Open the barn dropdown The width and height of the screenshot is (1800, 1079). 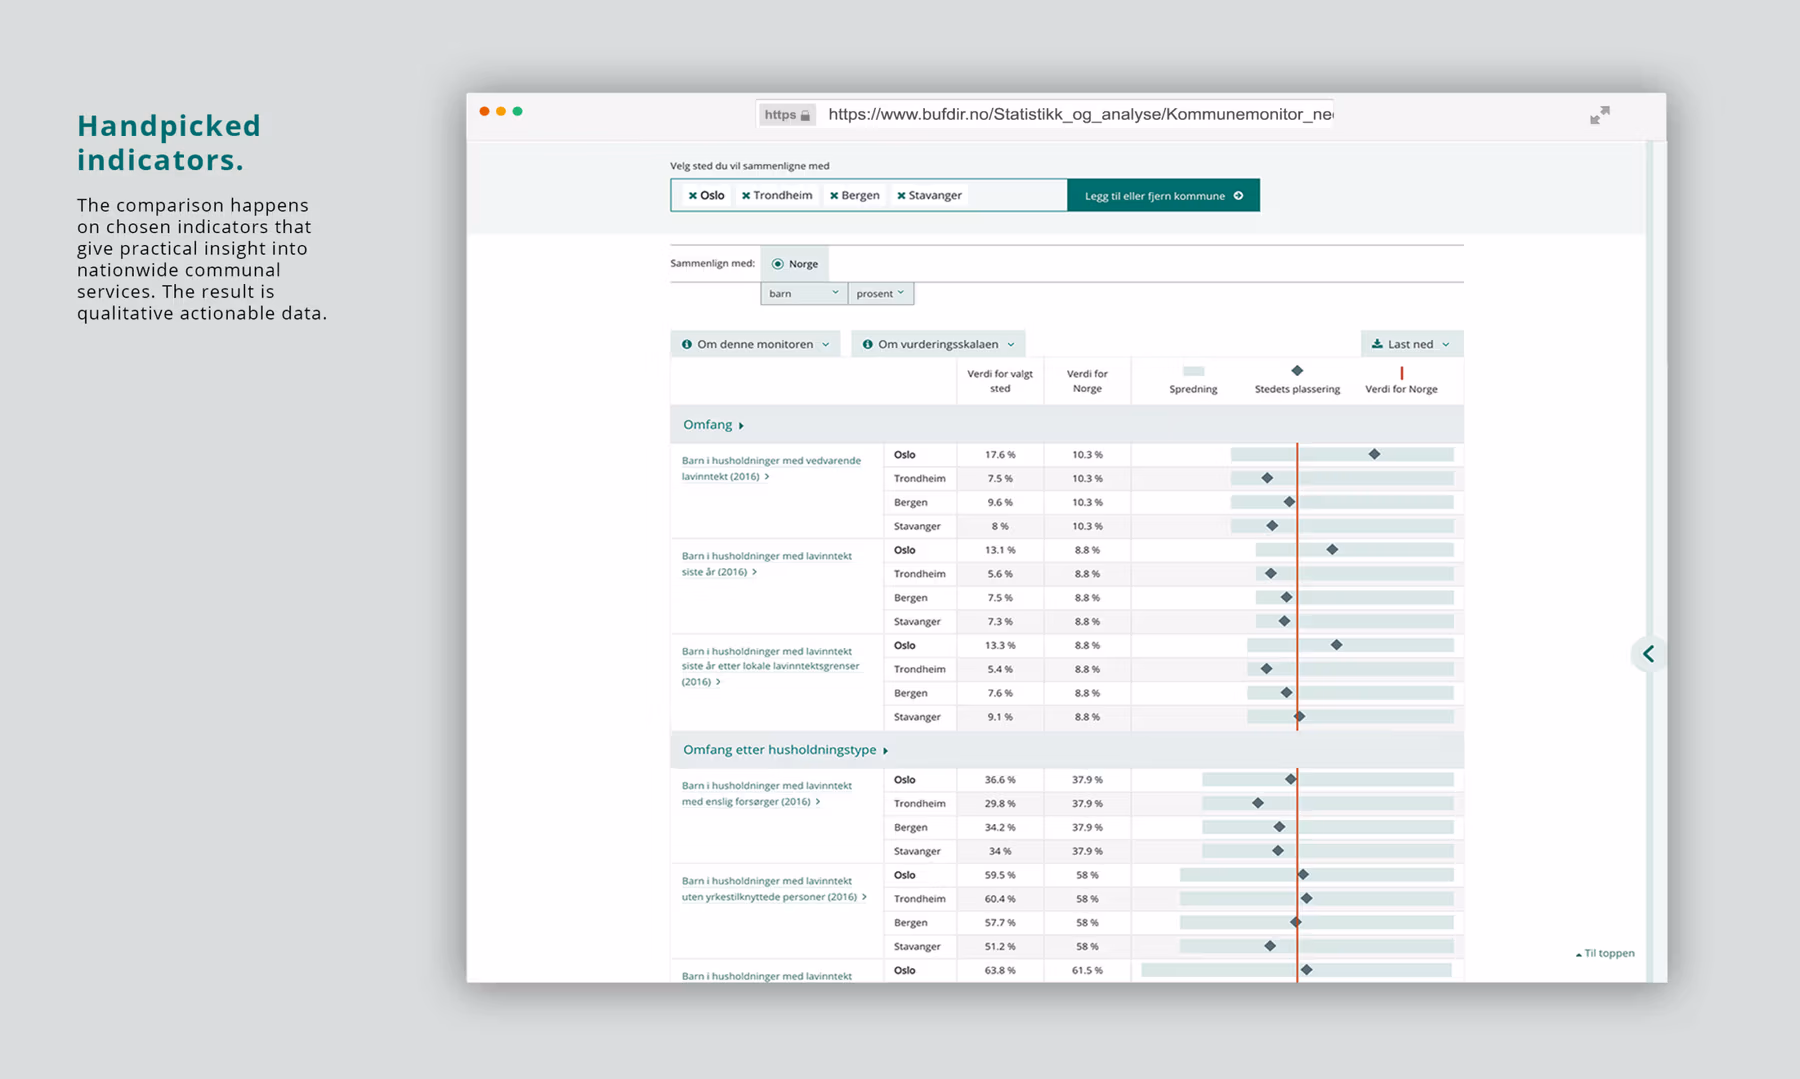coord(804,293)
